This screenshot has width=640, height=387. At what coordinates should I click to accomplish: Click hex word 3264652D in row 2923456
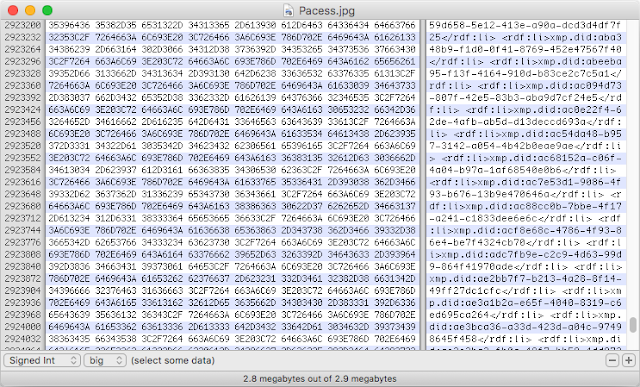click(x=69, y=122)
